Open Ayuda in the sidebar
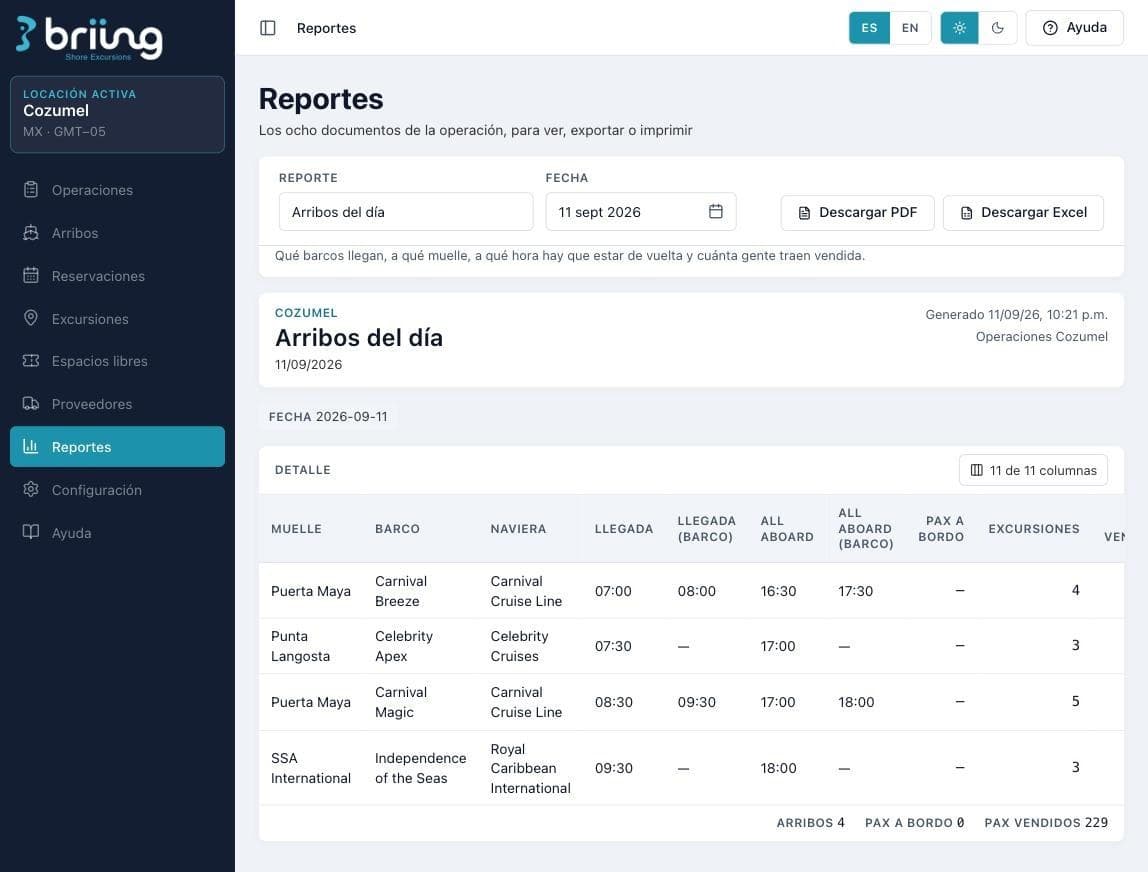This screenshot has width=1148, height=872. (117, 532)
